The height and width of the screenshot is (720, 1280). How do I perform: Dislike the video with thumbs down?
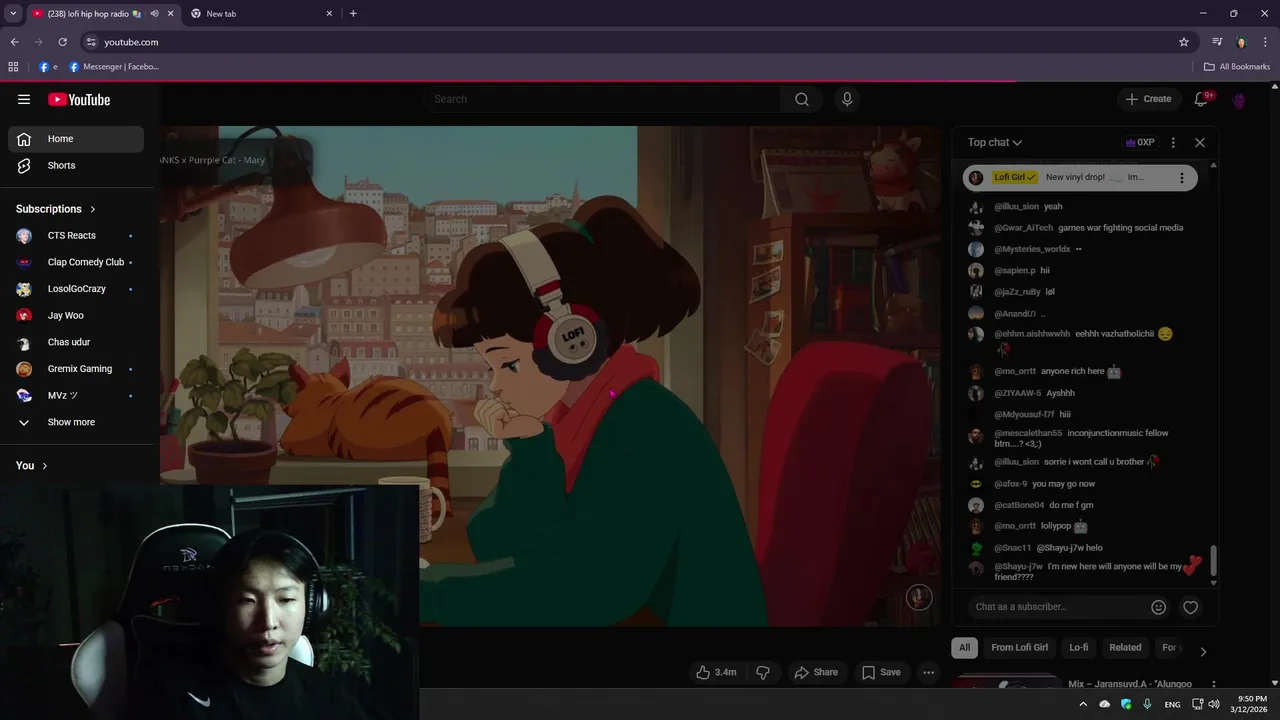coord(763,672)
